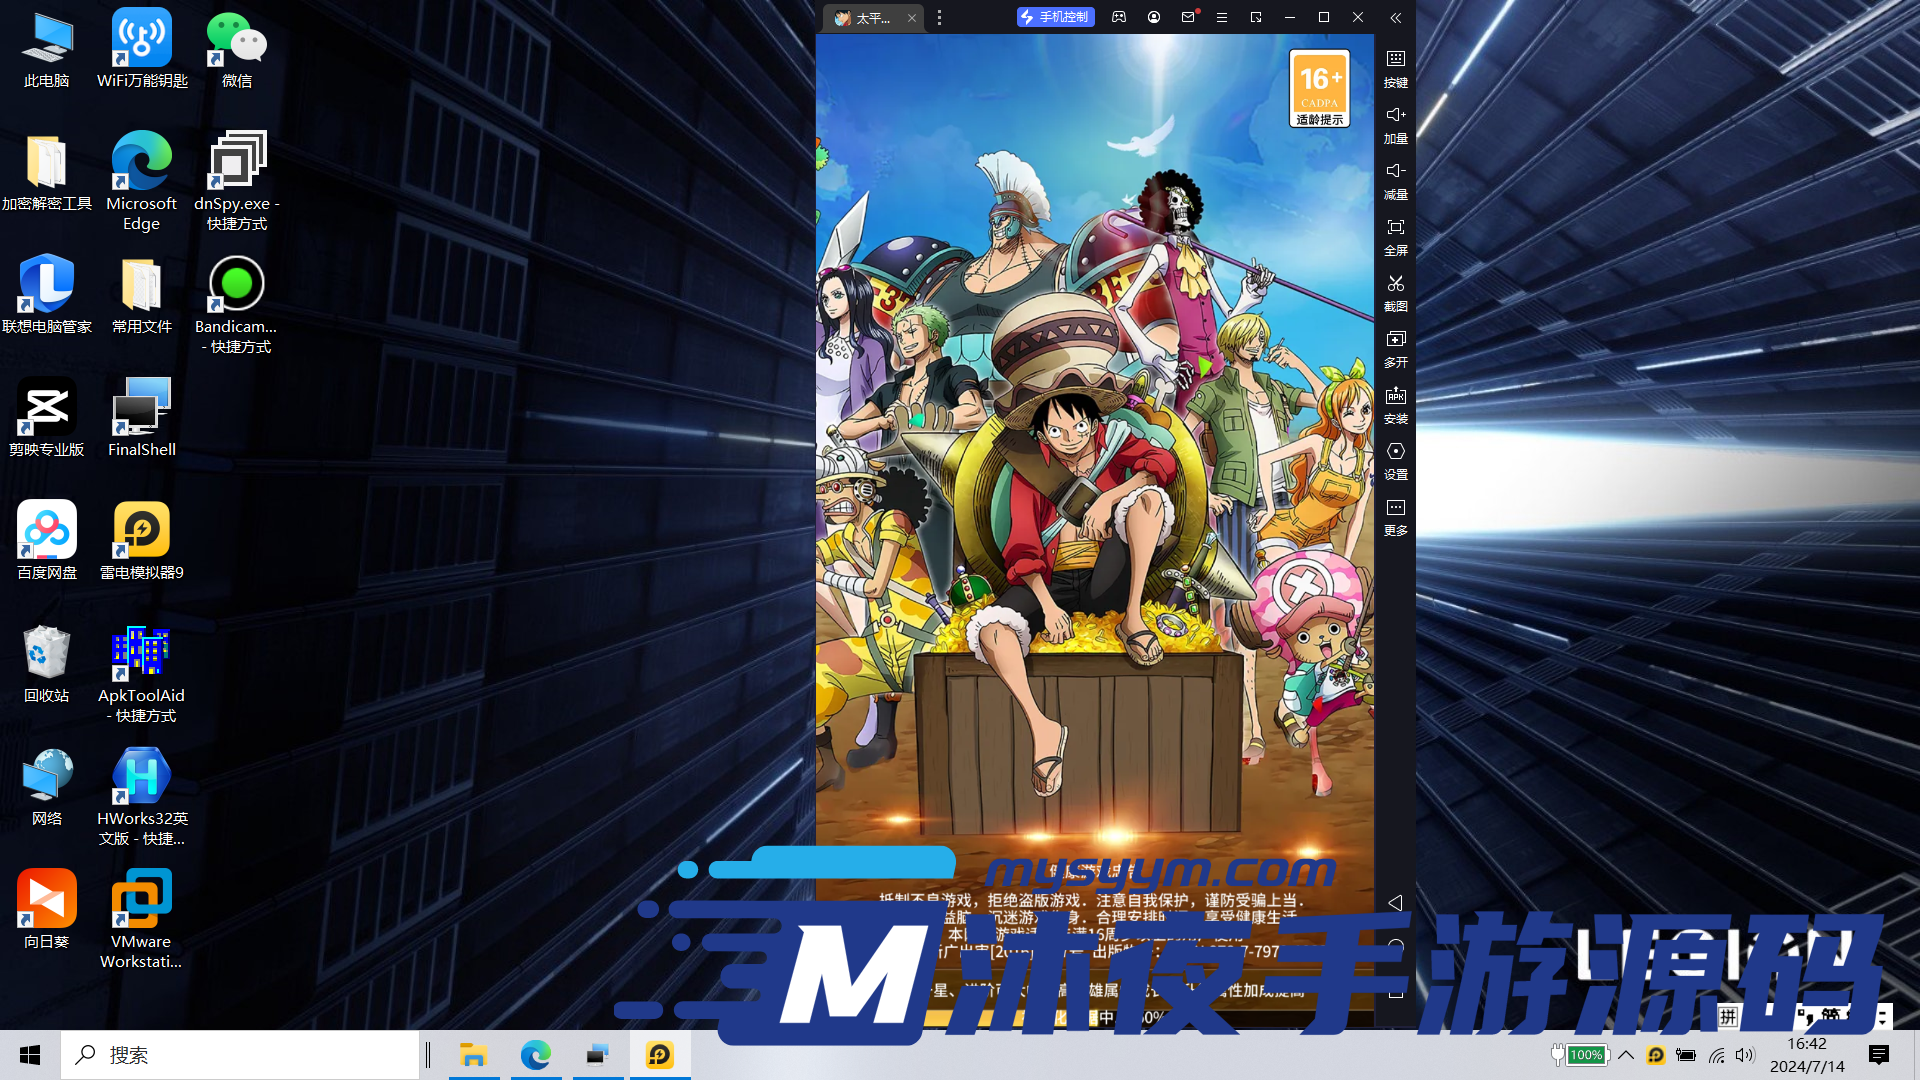The height and width of the screenshot is (1080, 1920).
Task: Open the user account icon
Action: click(1154, 17)
